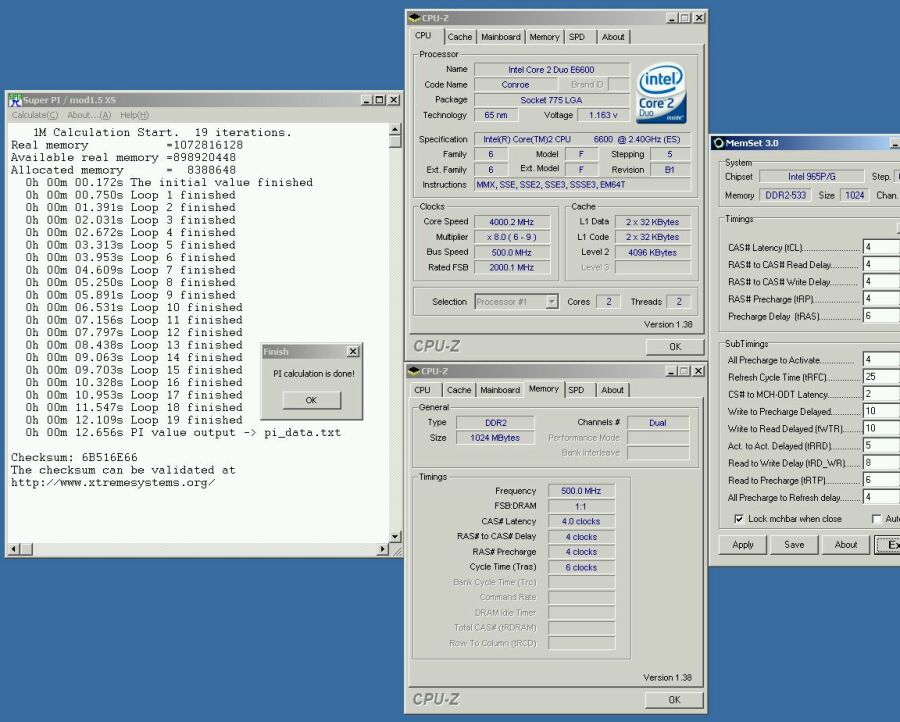
Task: Open the About menu in Super PI
Action: coord(89,115)
